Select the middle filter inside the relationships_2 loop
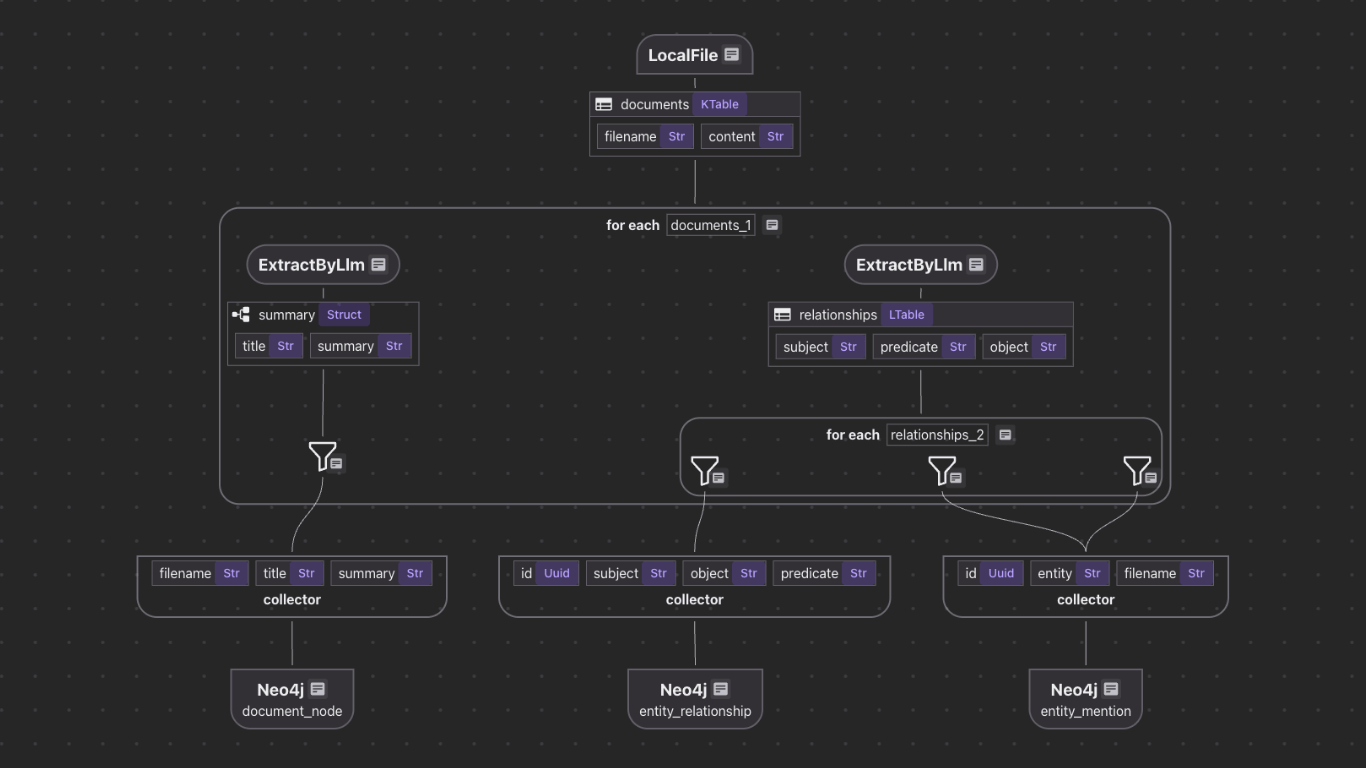 (941, 471)
